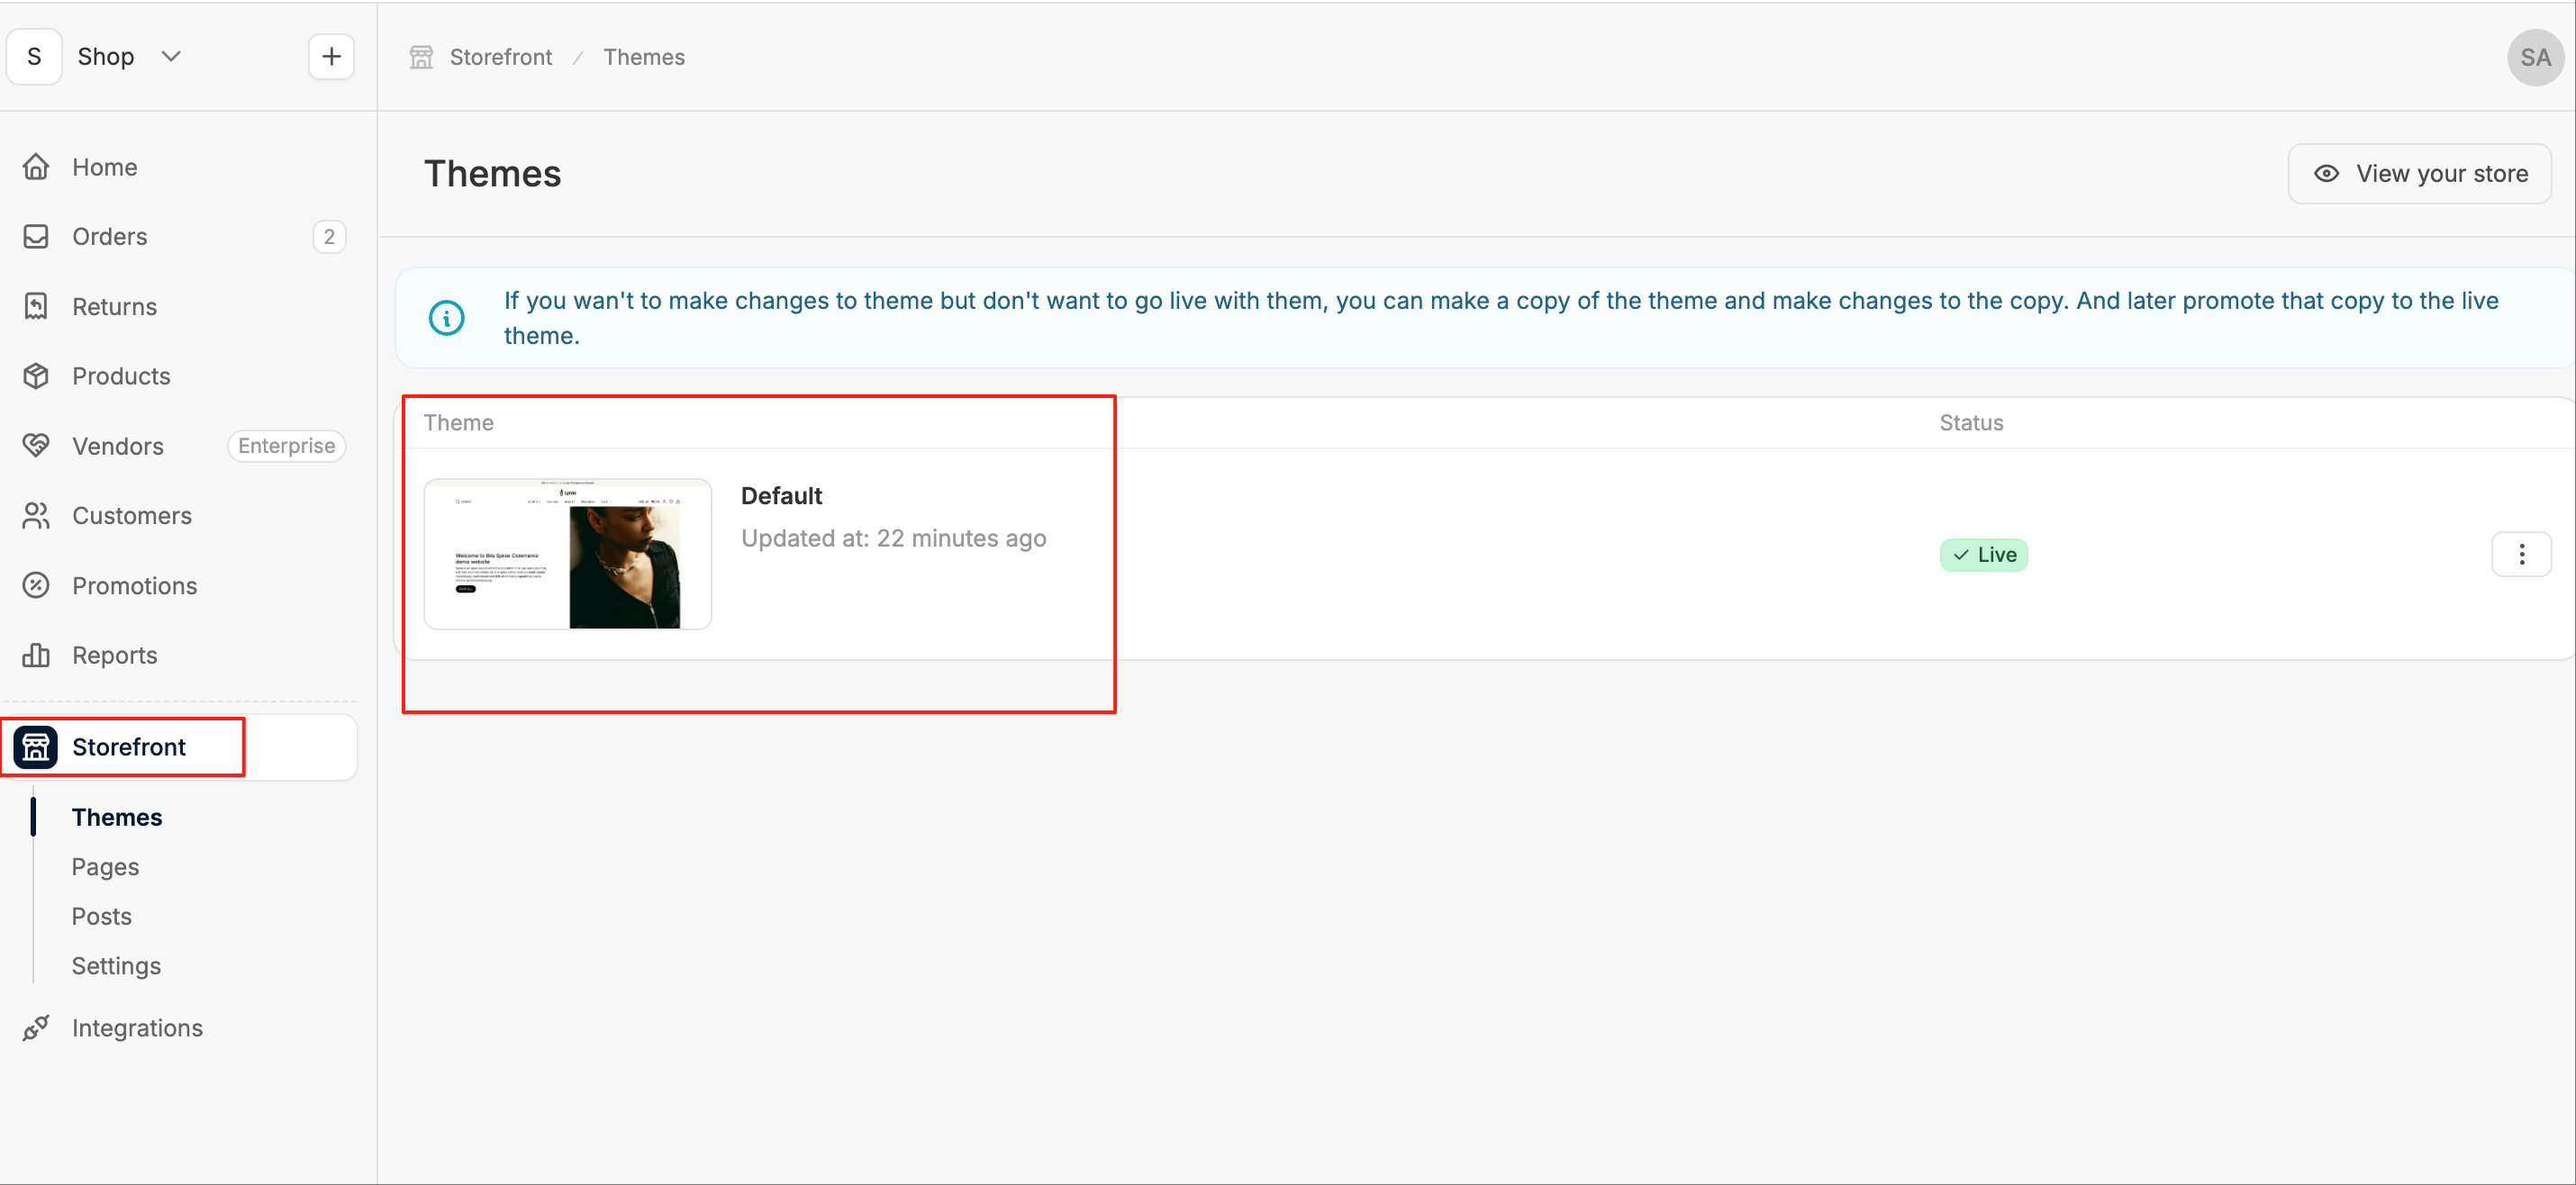Screen dimensions: 2576x1185
Task: Click the Products box icon
Action: tap(36, 376)
